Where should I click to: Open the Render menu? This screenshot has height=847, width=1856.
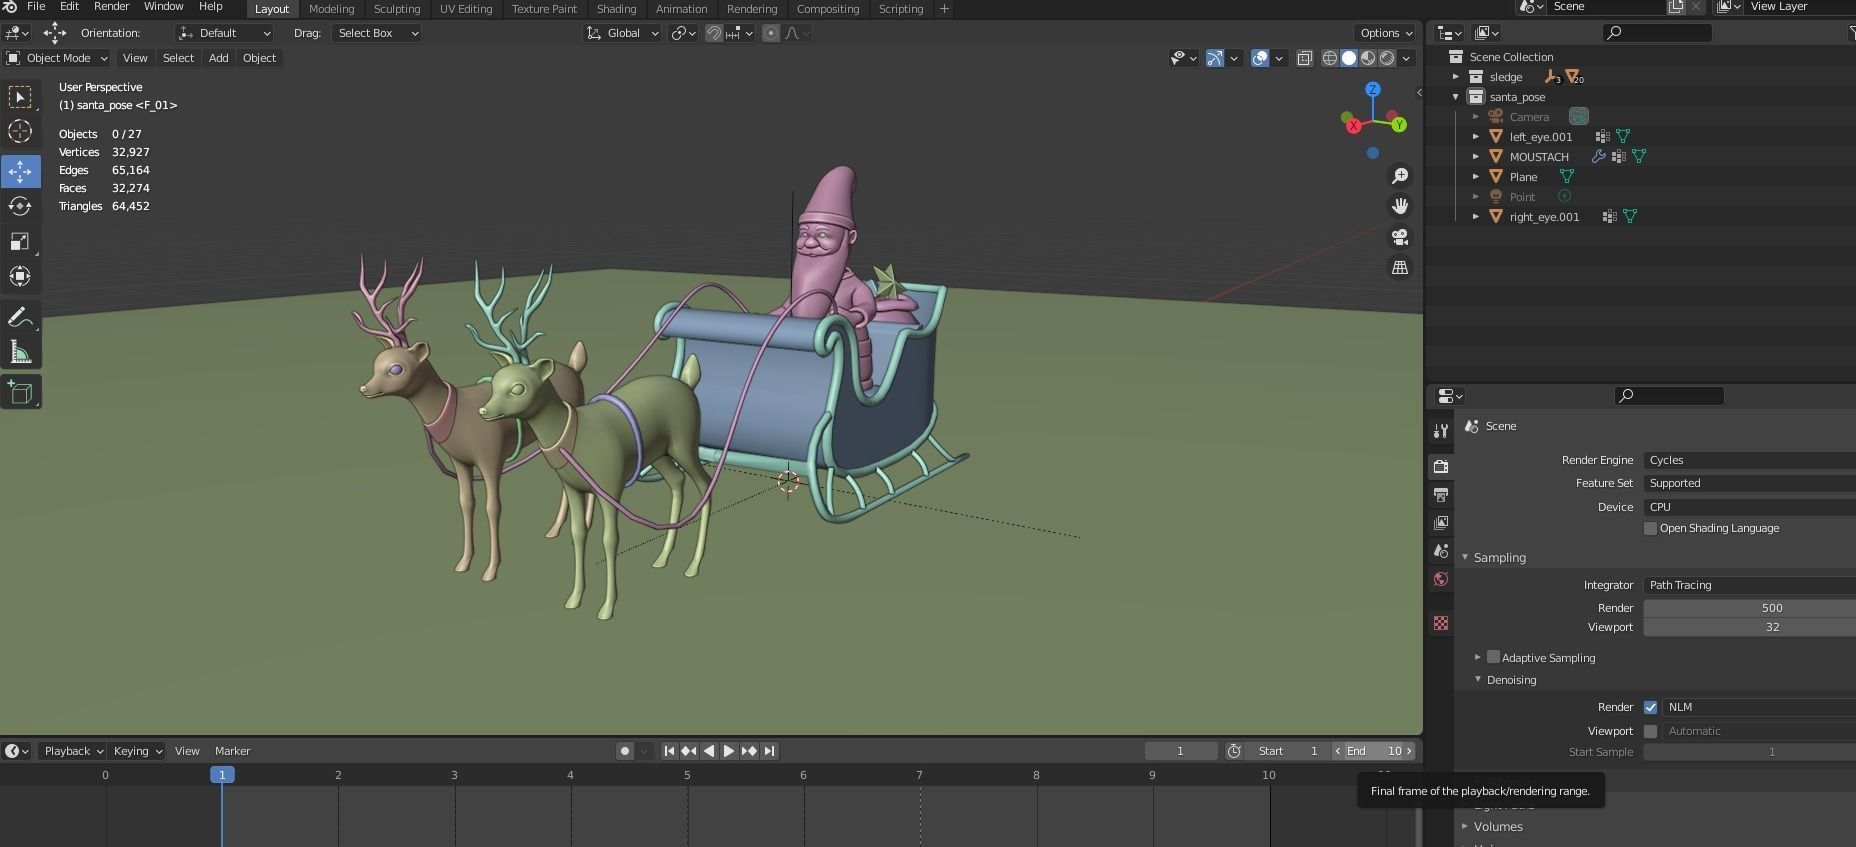point(111,7)
